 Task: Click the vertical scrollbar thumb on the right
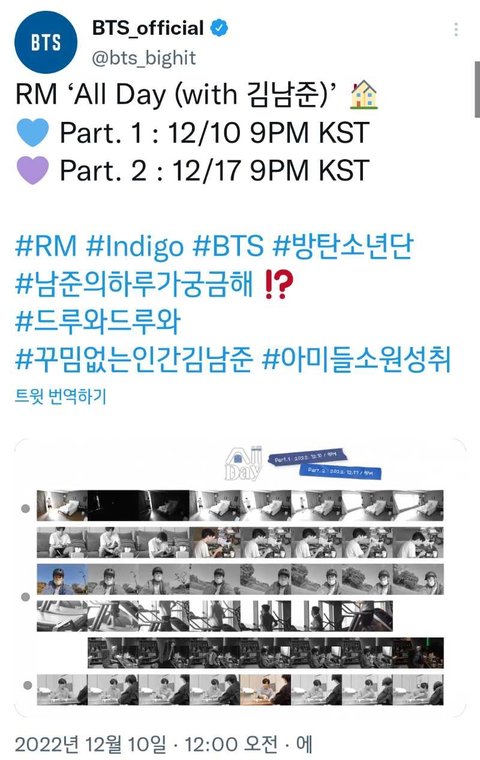pyautogui.click(x=477, y=90)
